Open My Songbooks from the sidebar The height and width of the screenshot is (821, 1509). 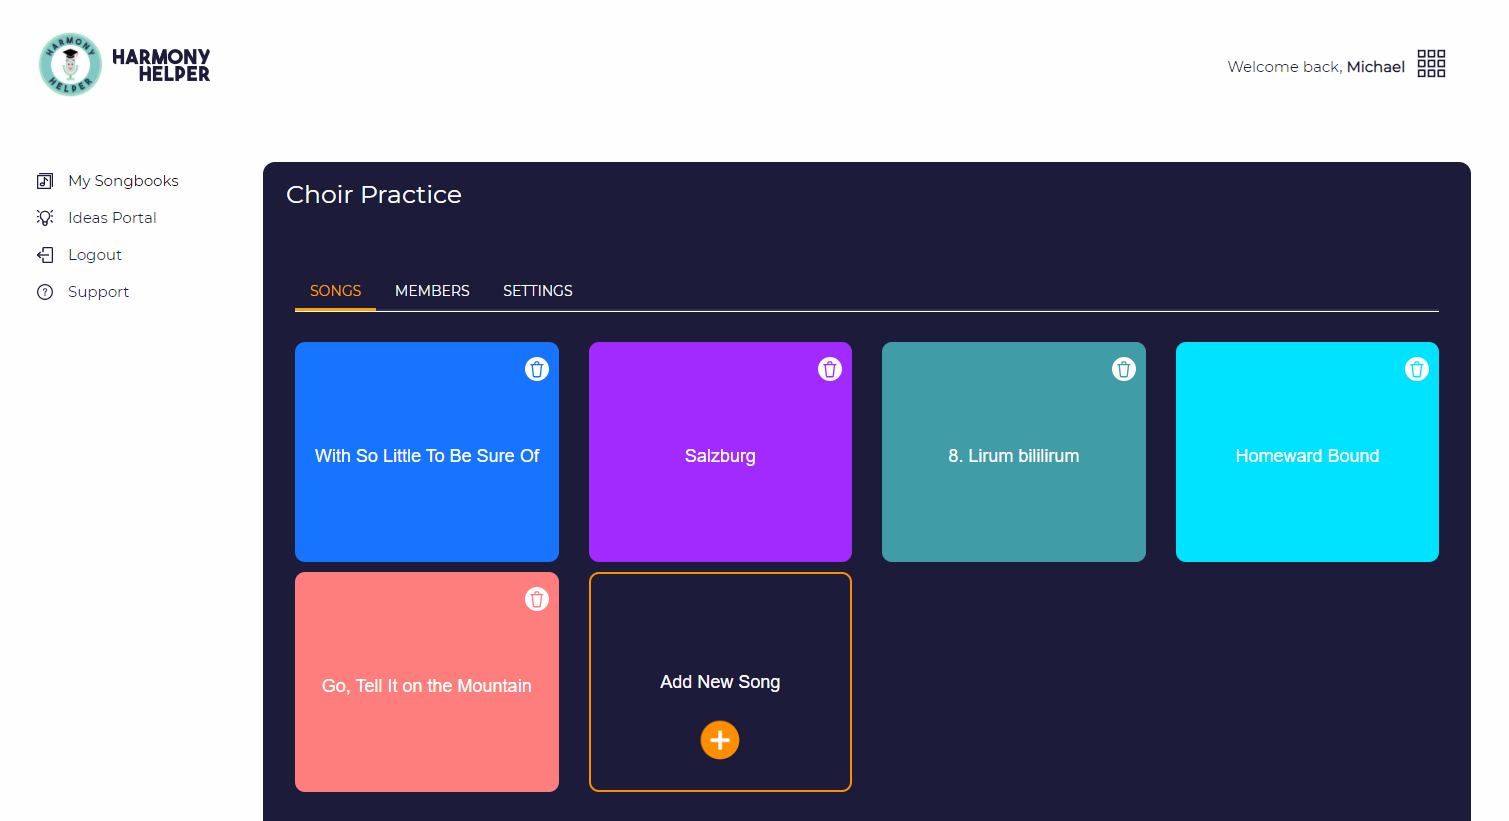(x=123, y=180)
